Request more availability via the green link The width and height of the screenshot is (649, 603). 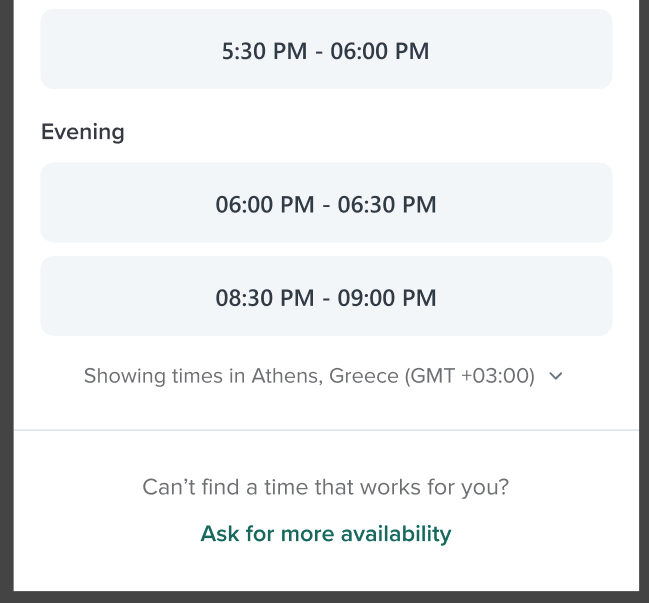click(x=326, y=534)
